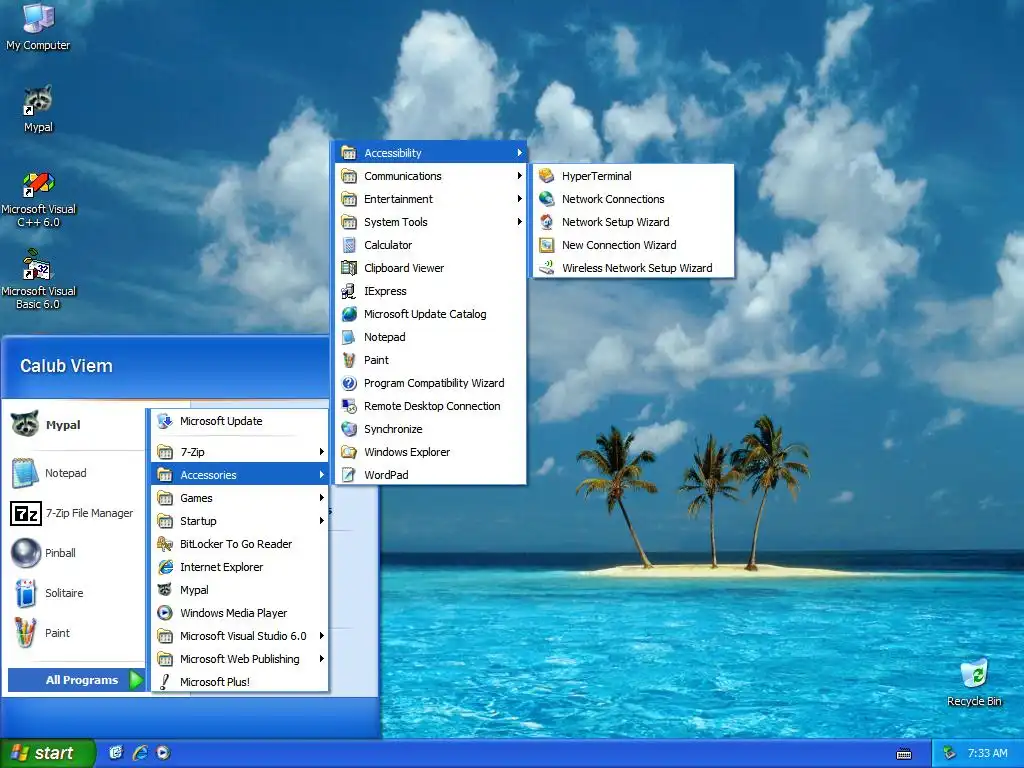Select Microsoft Visual C++ 6.0 desktop shortcut

coord(38,199)
